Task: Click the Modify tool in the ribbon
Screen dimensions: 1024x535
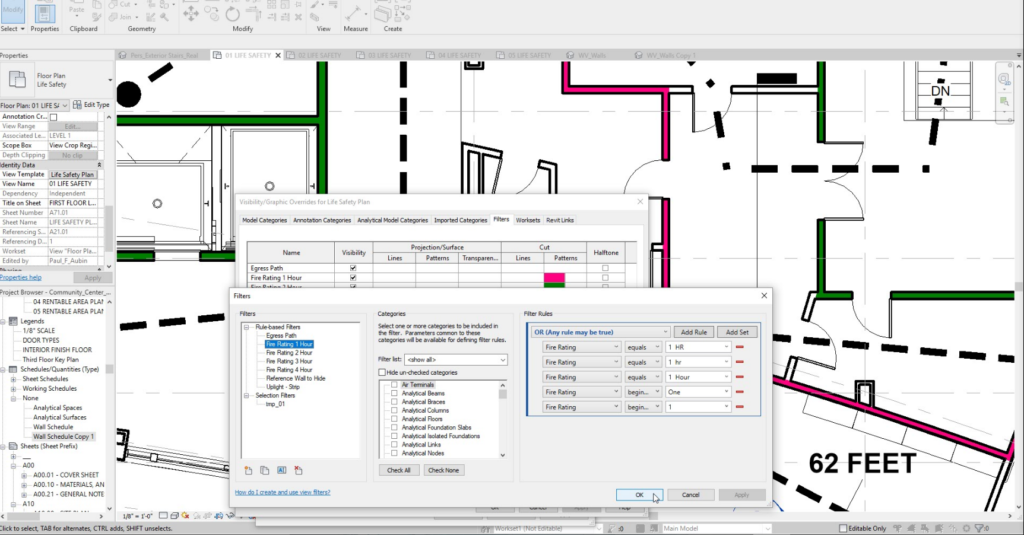Action: [x=12, y=11]
